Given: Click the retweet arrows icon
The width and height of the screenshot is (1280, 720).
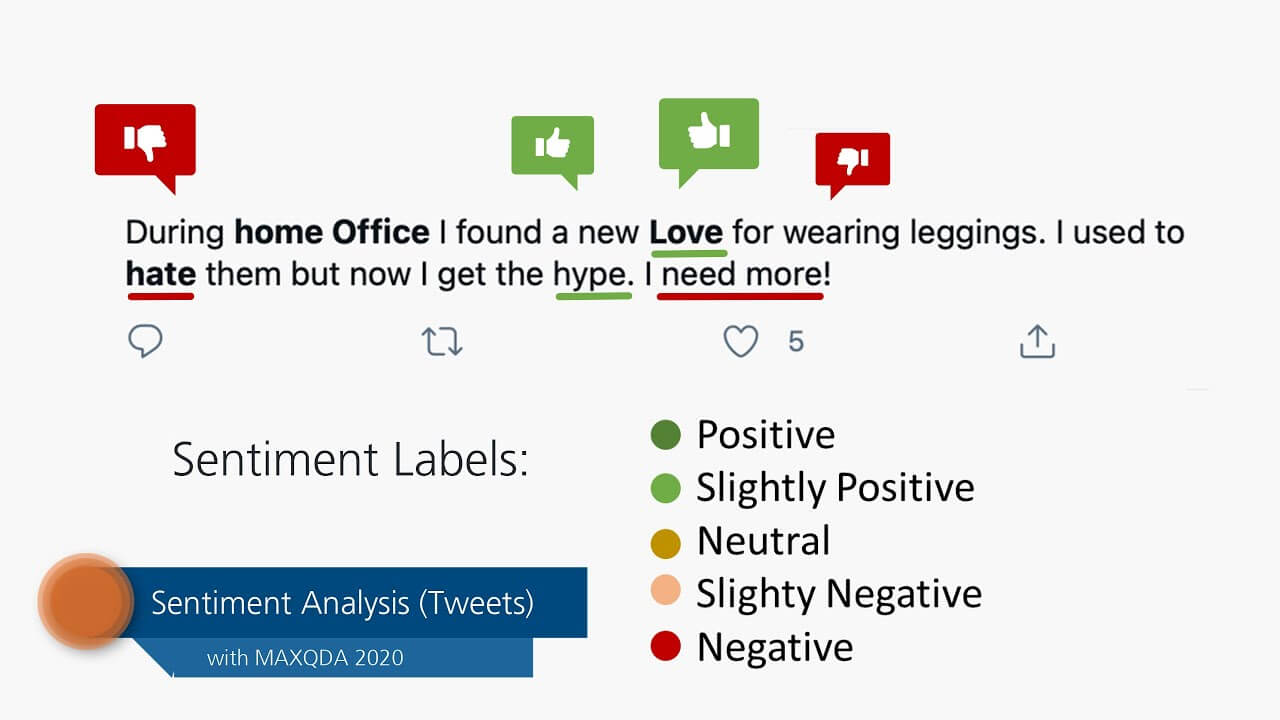Looking at the screenshot, I should pyautogui.click(x=442, y=342).
